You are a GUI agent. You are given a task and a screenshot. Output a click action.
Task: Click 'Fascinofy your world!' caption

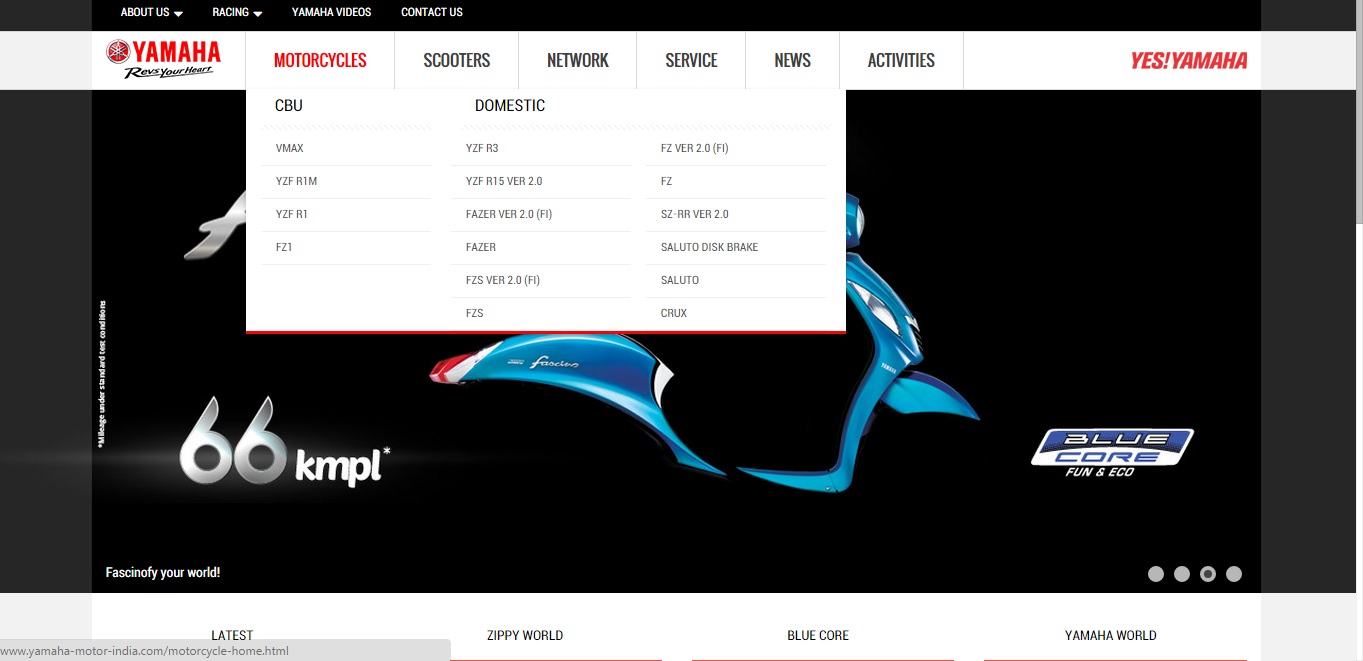coord(163,573)
